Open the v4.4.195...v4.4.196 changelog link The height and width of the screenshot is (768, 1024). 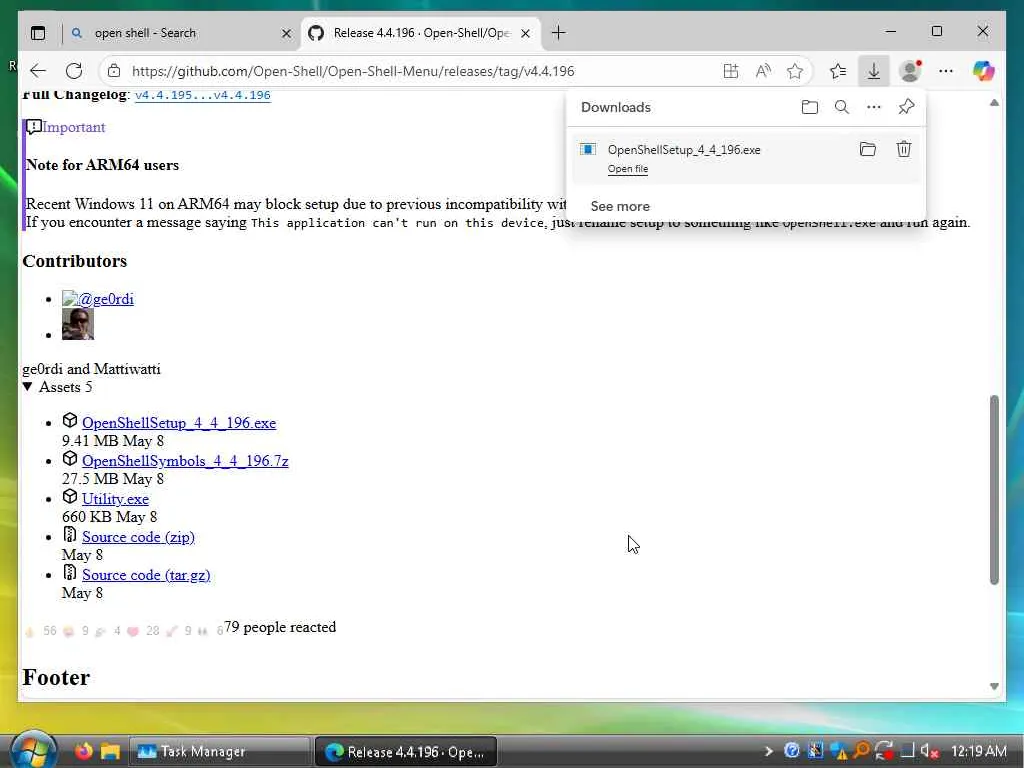tap(202, 95)
